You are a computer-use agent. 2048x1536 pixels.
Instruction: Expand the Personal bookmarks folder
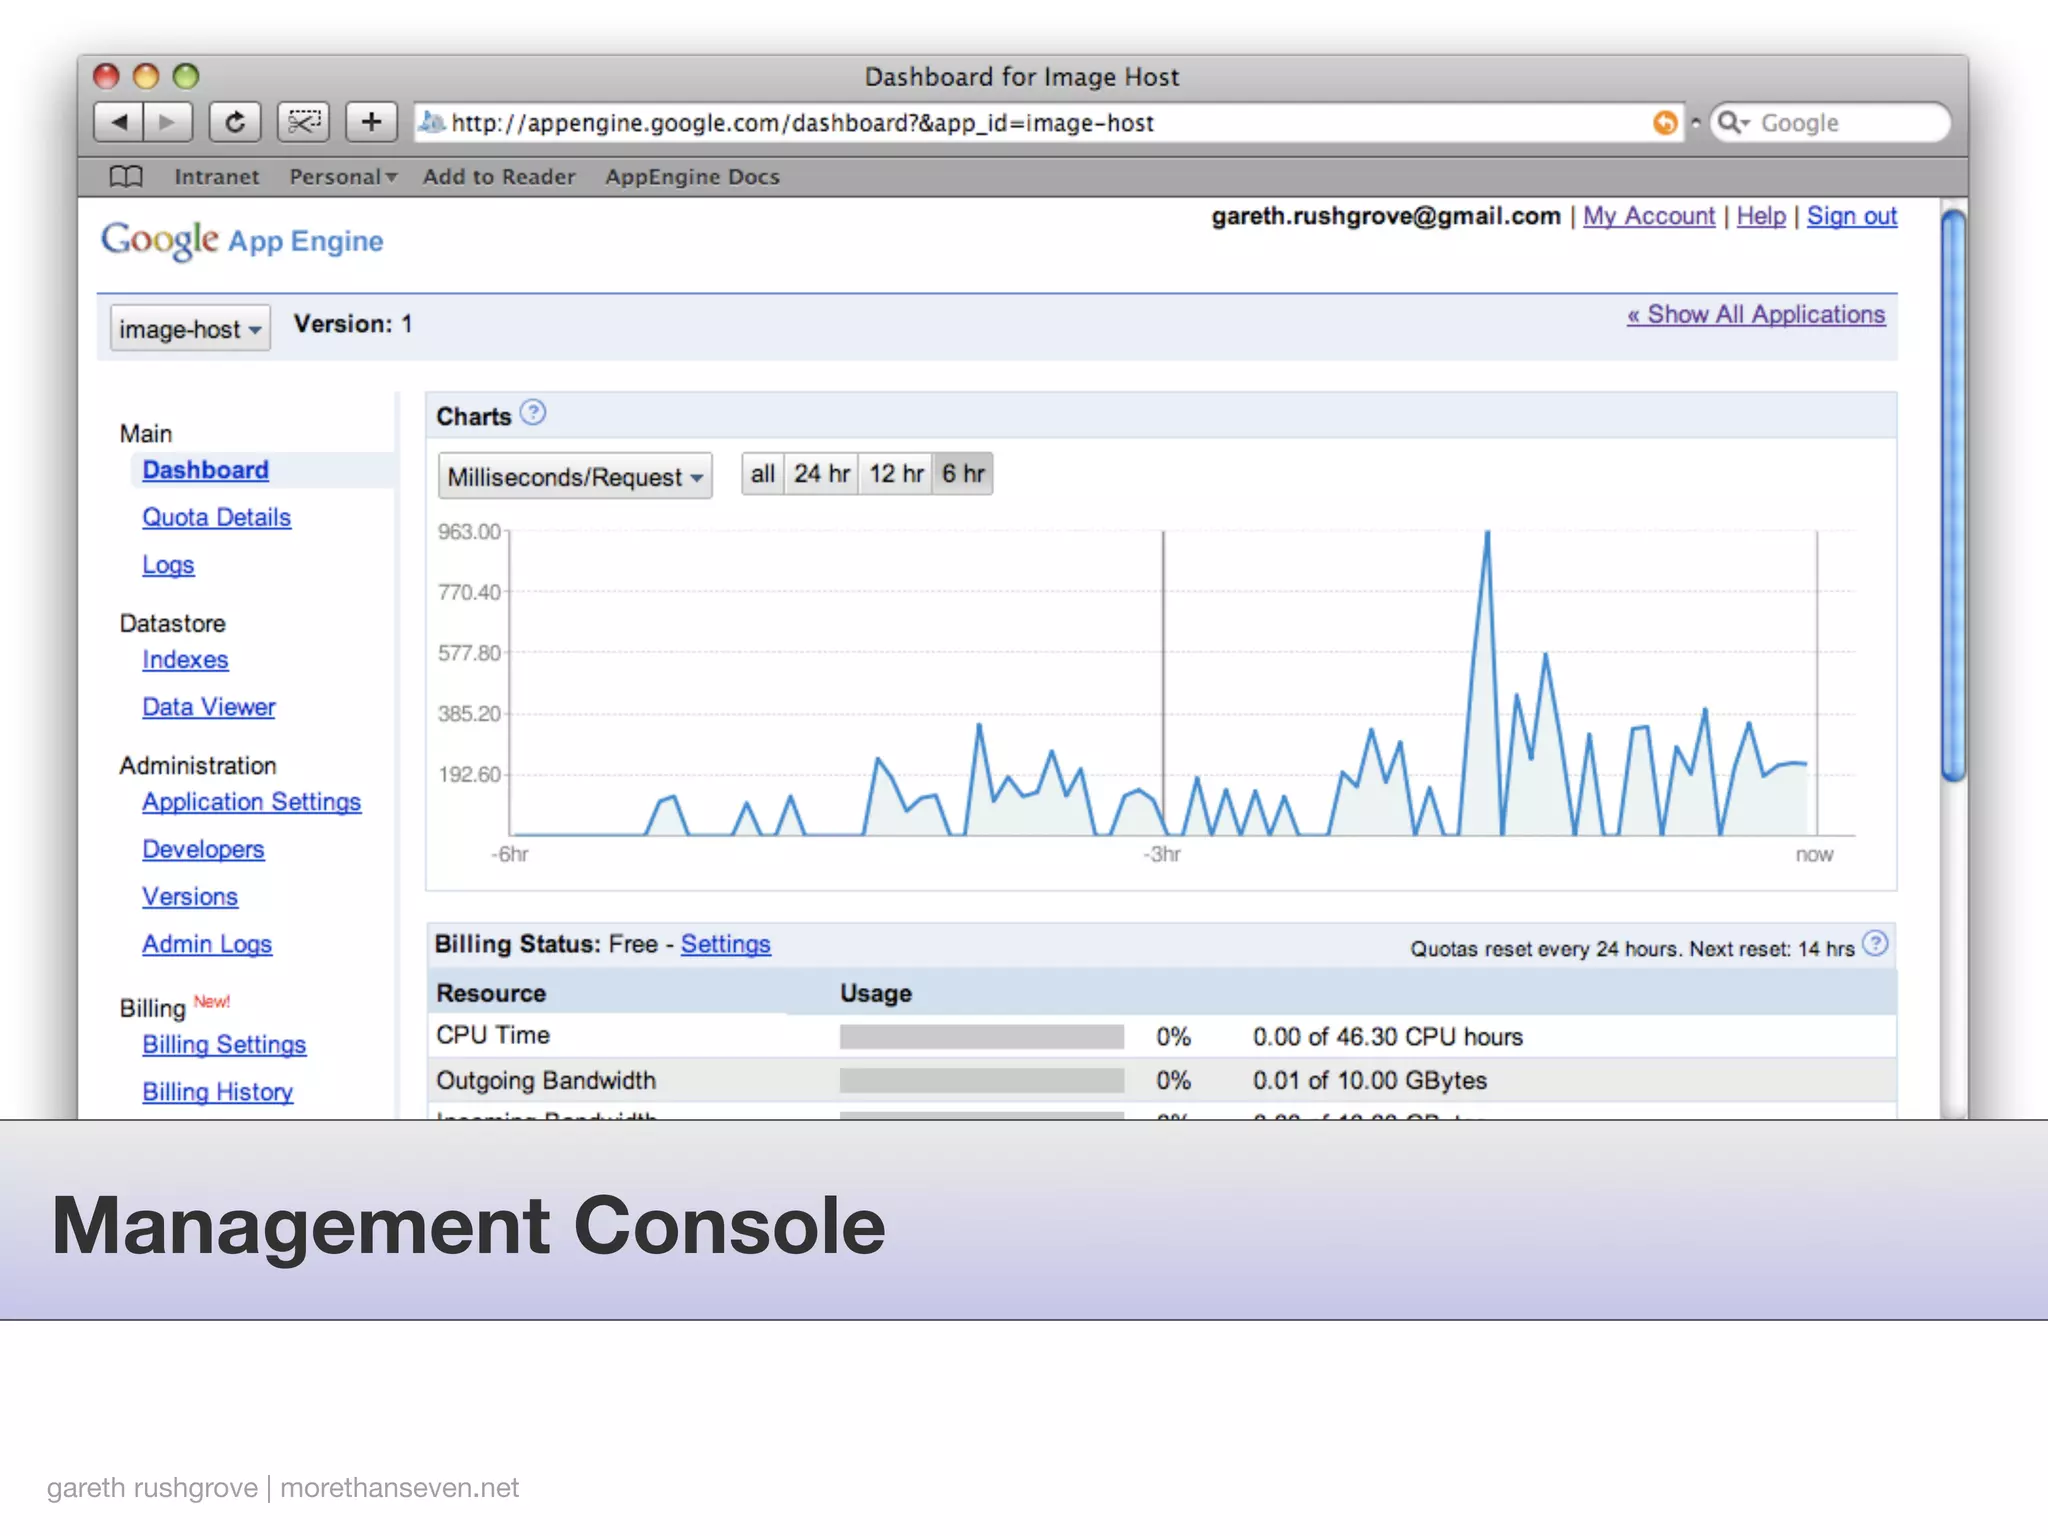click(x=343, y=177)
